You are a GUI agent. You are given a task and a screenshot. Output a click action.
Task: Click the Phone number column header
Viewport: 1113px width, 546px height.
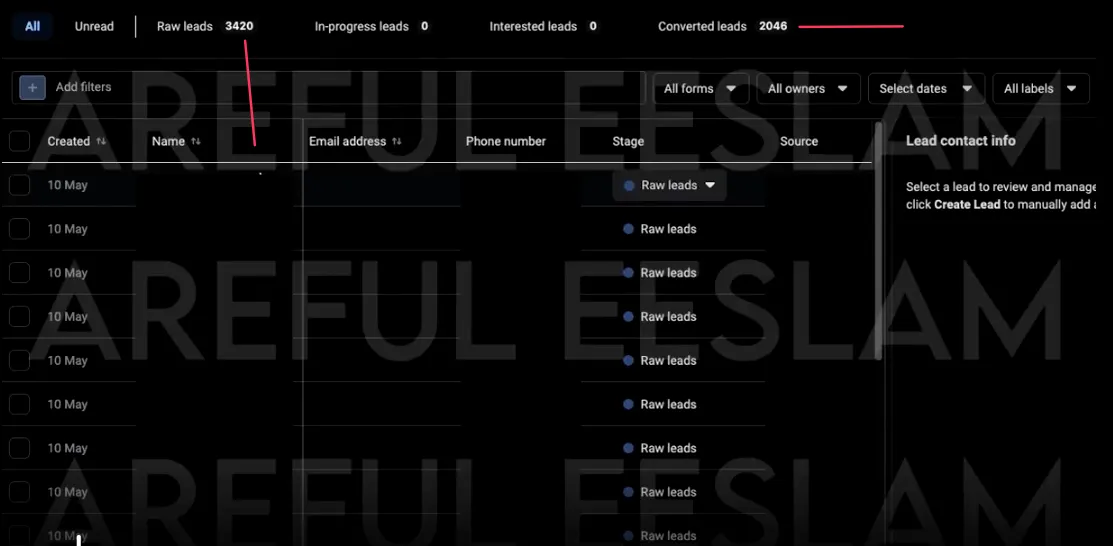tap(505, 141)
